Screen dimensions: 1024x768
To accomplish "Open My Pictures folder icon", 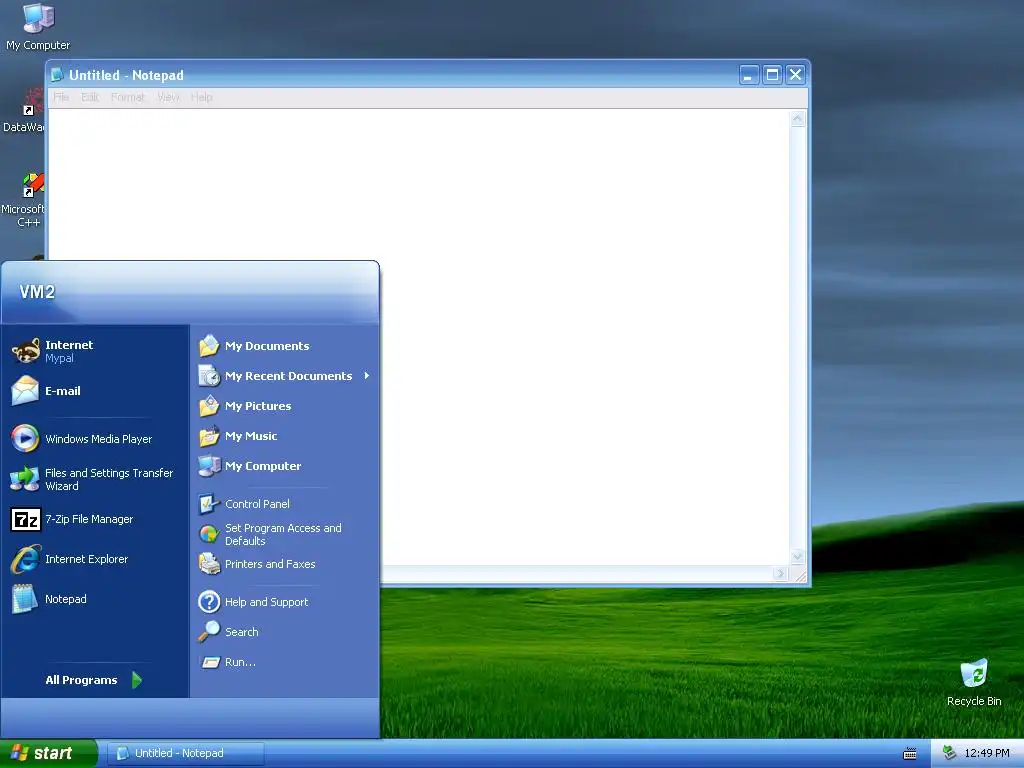I will pos(209,406).
